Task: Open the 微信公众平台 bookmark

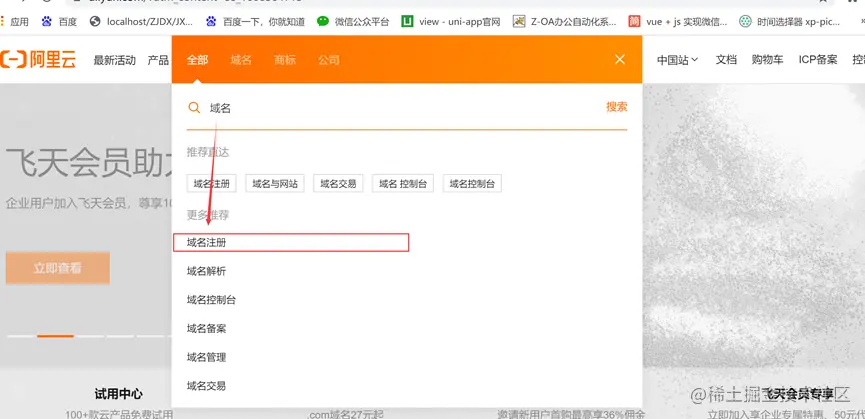Action: [353, 22]
